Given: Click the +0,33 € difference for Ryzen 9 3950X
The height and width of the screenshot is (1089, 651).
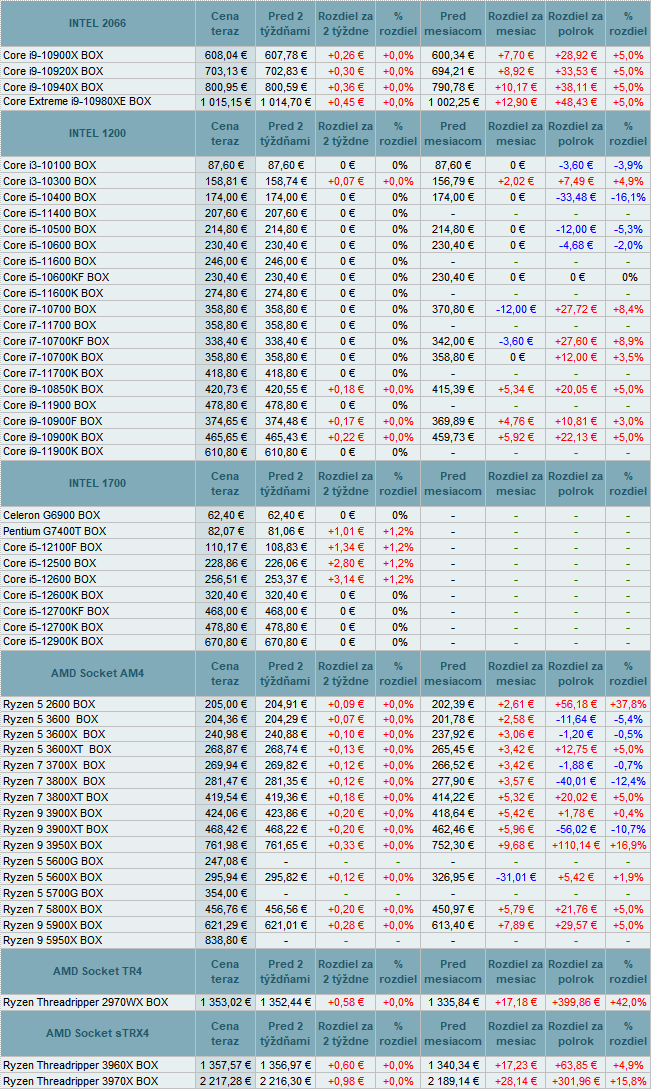Looking at the screenshot, I should 345,845.
